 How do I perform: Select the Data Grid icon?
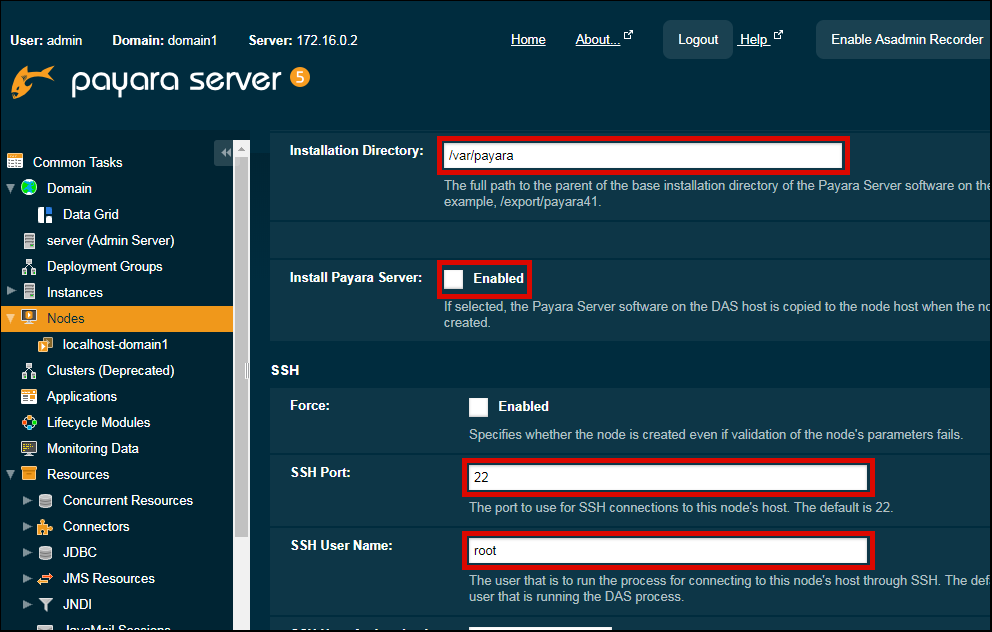(45, 214)
